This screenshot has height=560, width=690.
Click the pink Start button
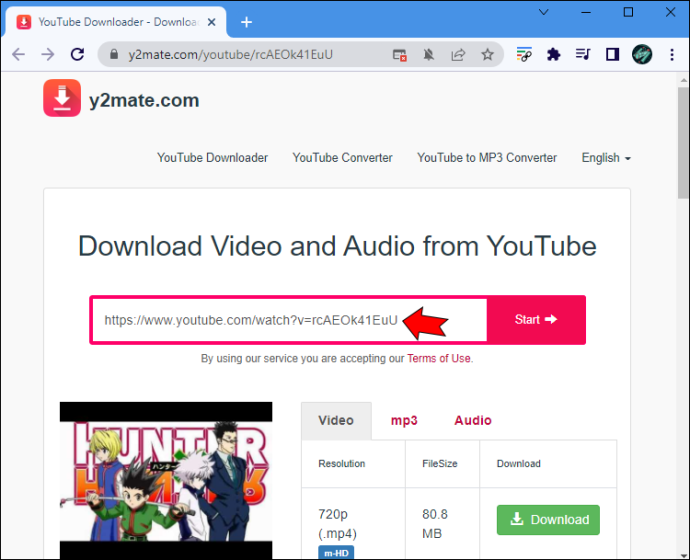pos(536,320)
